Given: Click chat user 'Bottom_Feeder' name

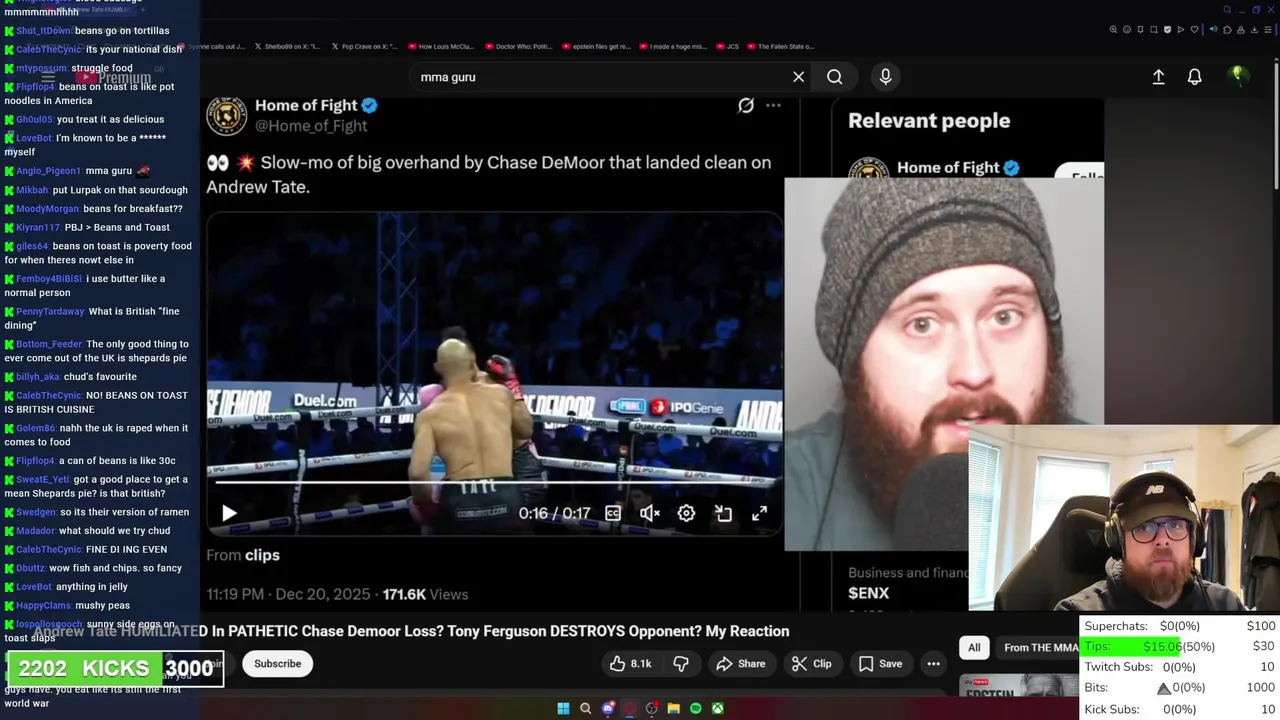Looking at the screenshot, I should 49,344.
